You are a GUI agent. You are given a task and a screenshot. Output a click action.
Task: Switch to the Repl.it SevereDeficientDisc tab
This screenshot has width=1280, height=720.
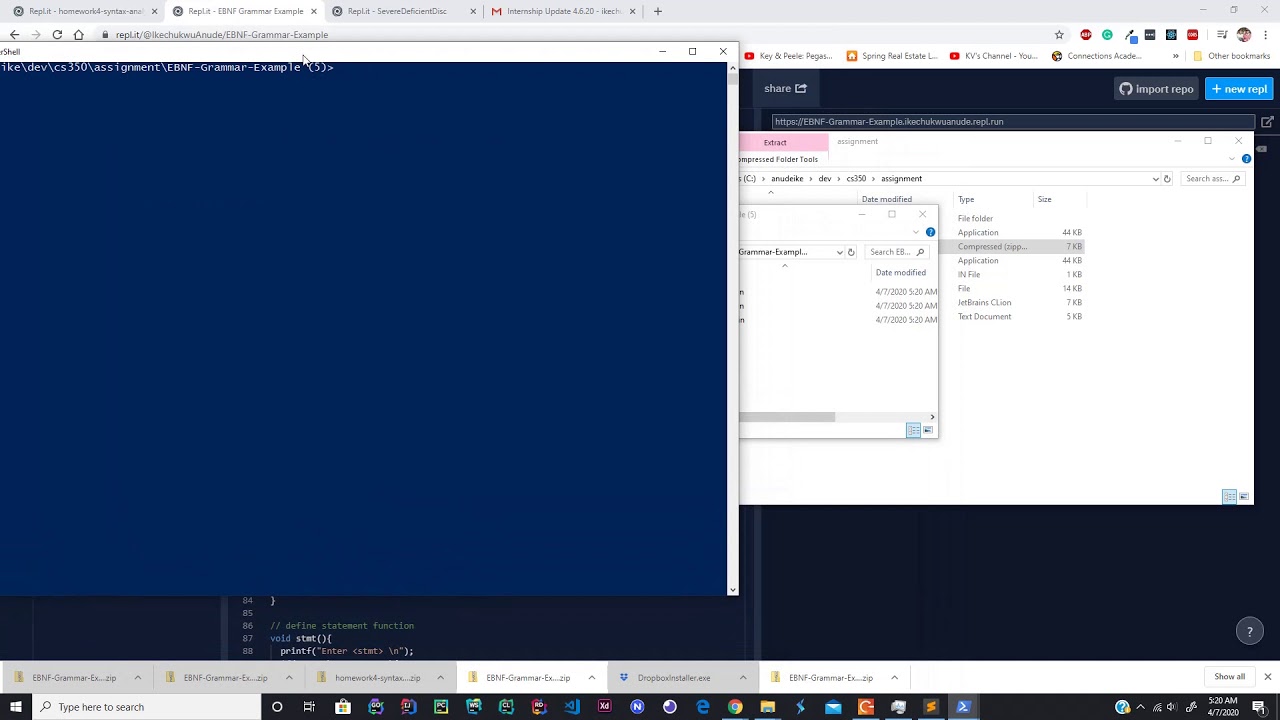397,11
